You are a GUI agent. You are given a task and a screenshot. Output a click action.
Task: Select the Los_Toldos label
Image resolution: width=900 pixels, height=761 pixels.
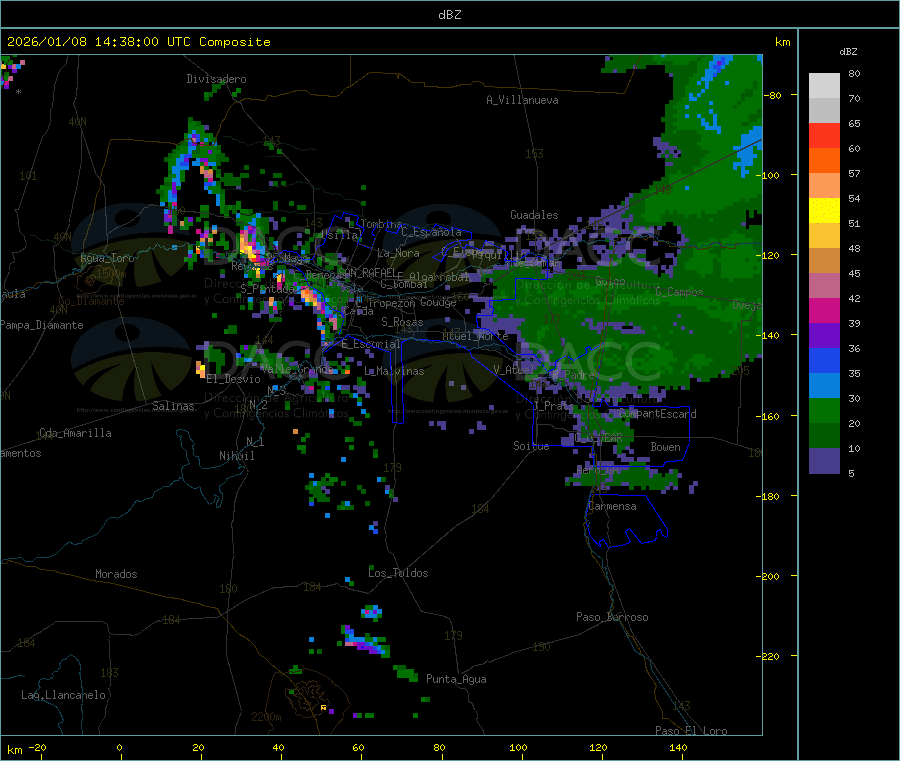click(x=398, y=573)
